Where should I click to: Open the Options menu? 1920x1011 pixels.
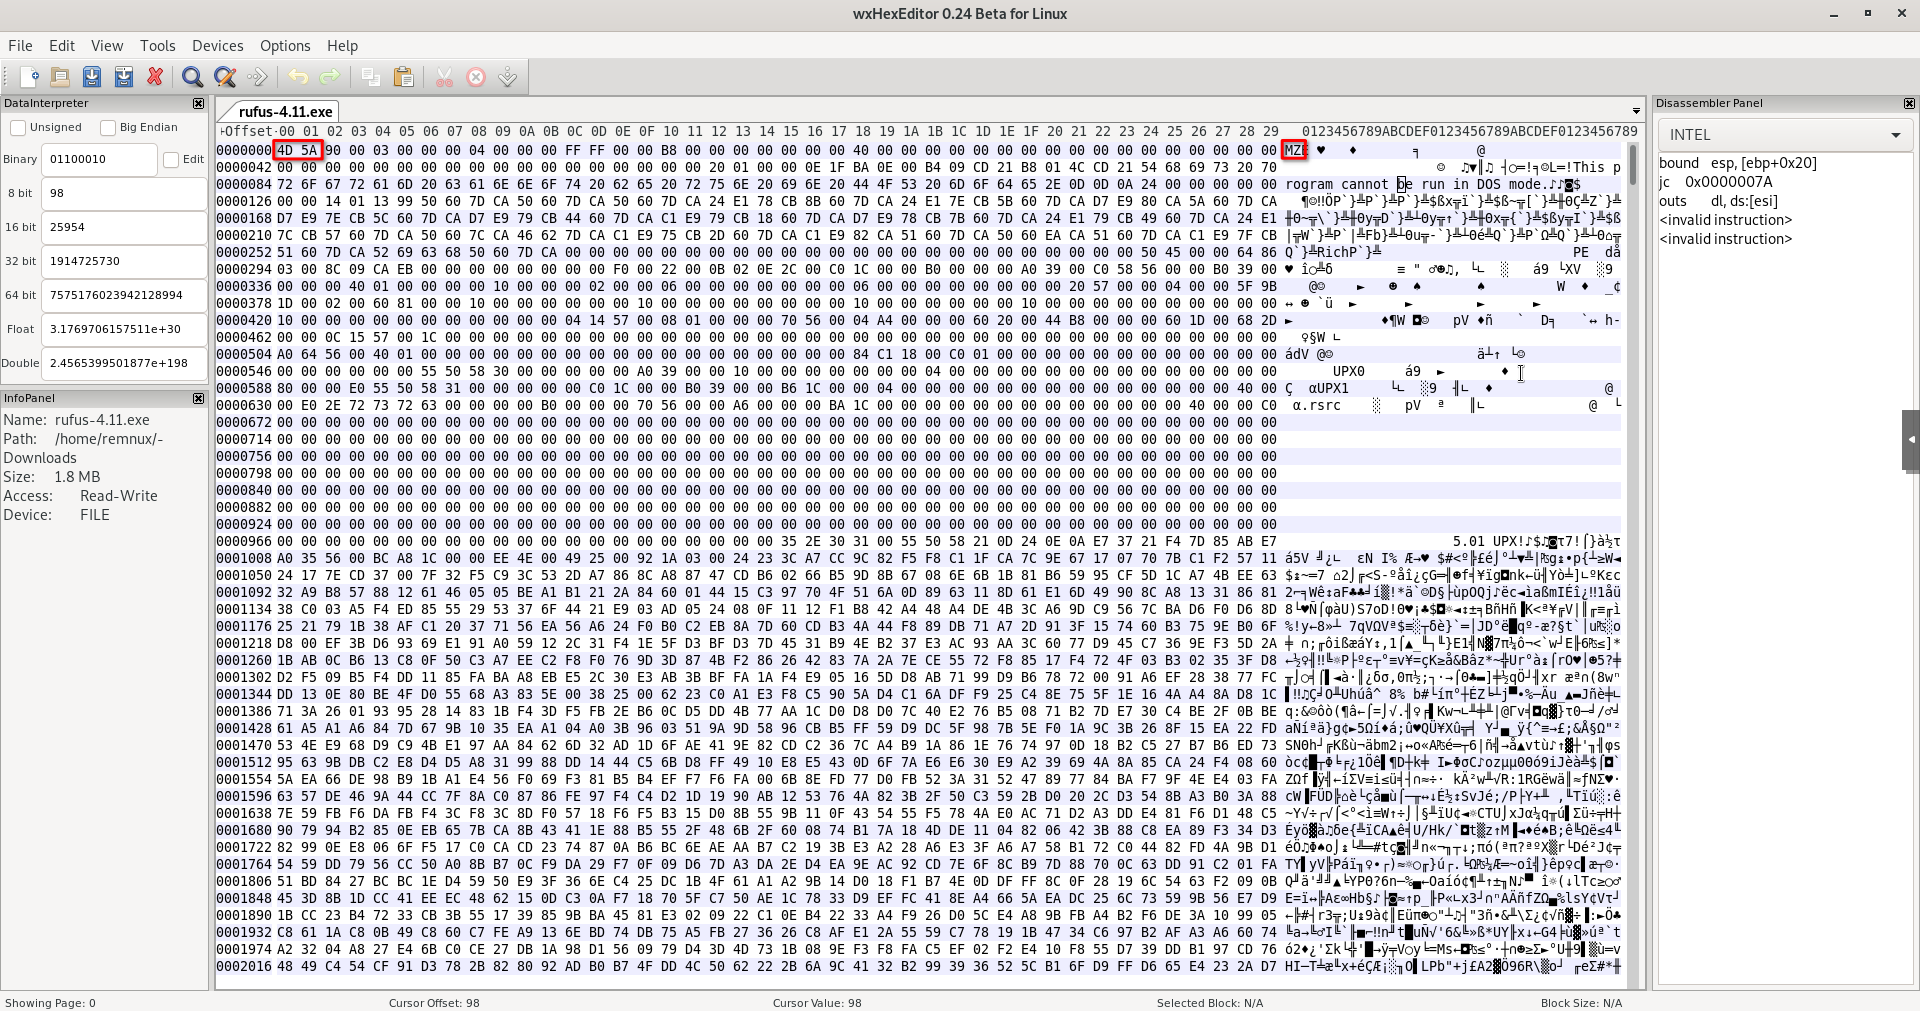click(285, 46)
